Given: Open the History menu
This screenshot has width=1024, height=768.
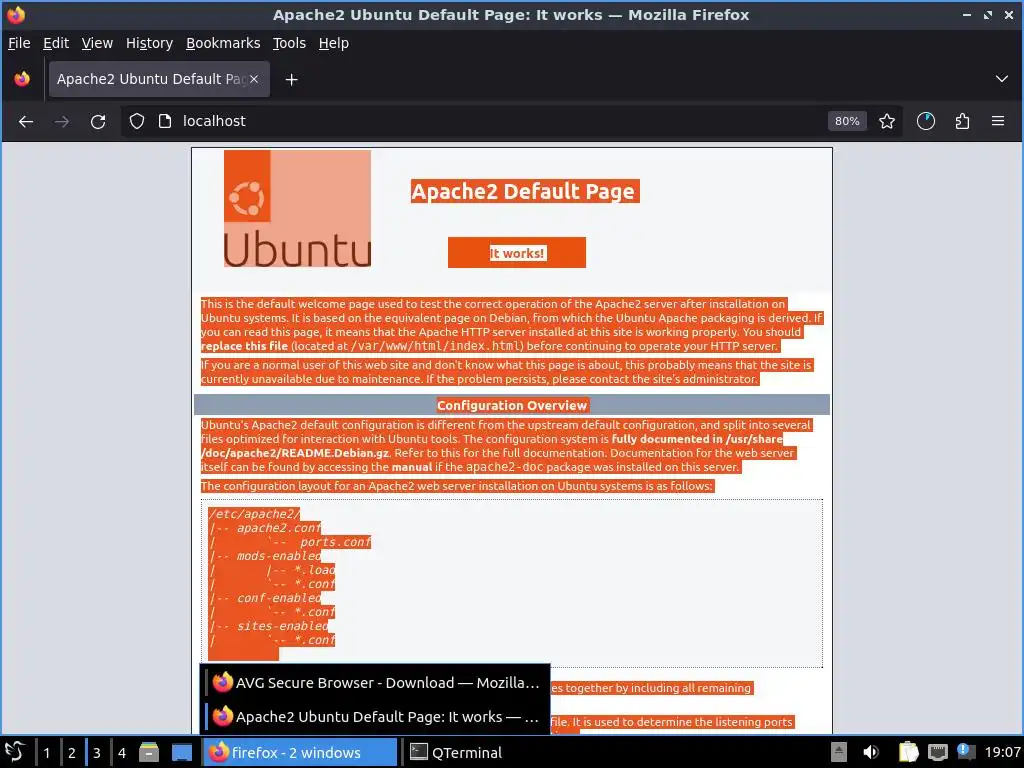Looking at the screenshot, I should click(149, 43).
